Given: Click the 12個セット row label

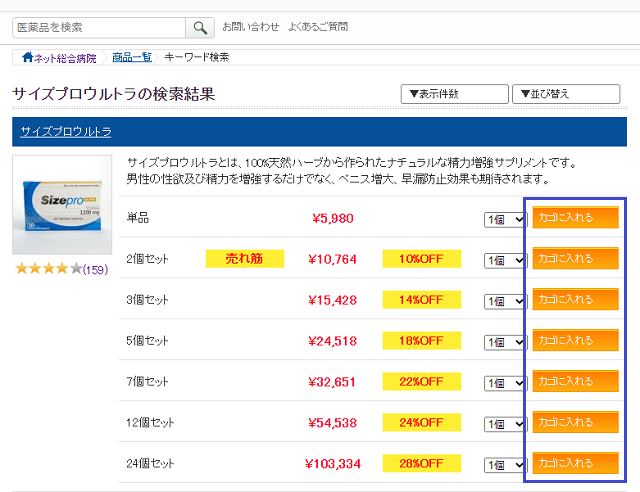Looking at the screenshot, I should pos(150,422).
